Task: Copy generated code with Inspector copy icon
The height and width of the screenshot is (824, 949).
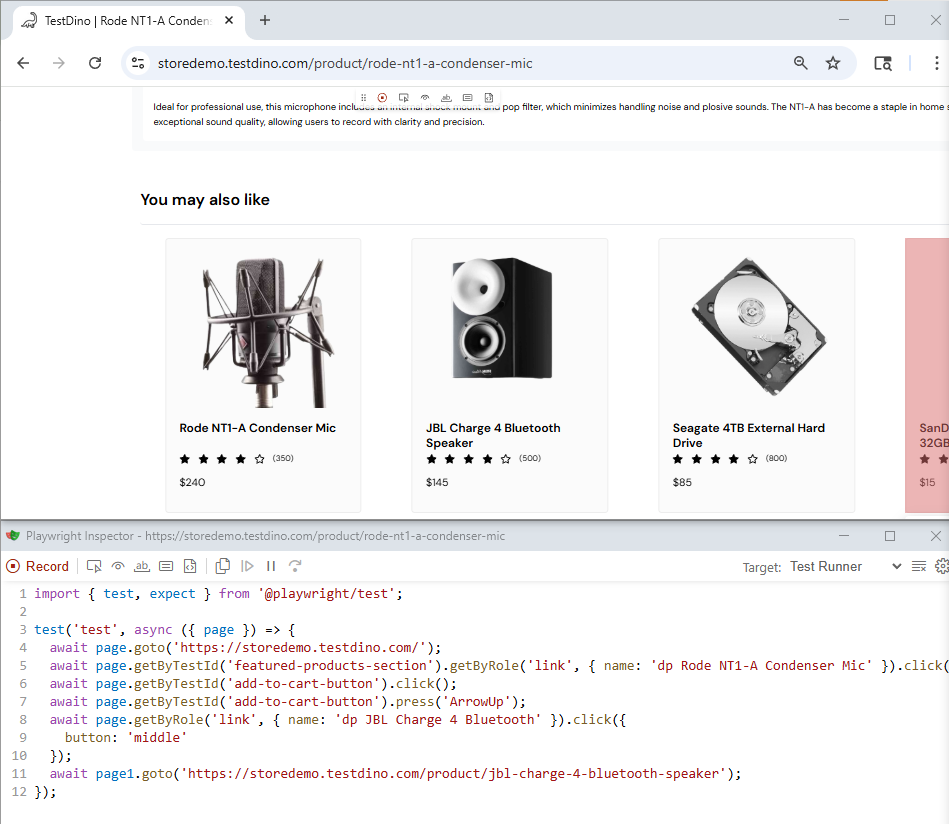Action: [x=223, y=566]
